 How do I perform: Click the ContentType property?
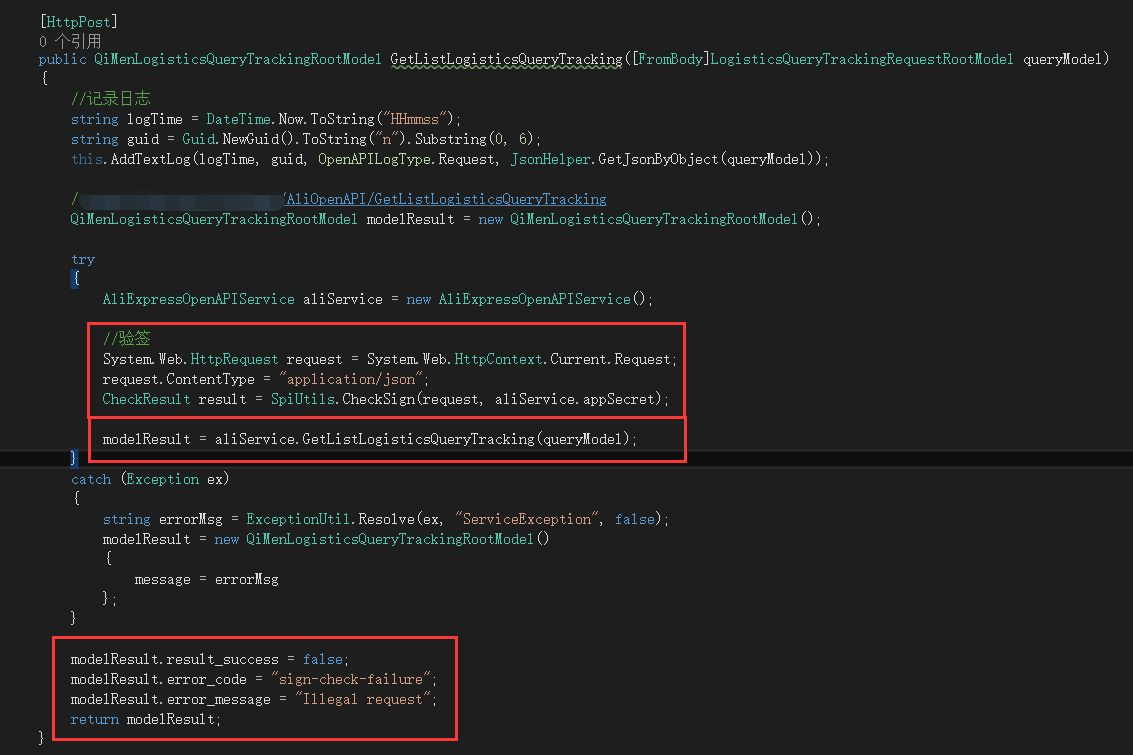[210, 379]
